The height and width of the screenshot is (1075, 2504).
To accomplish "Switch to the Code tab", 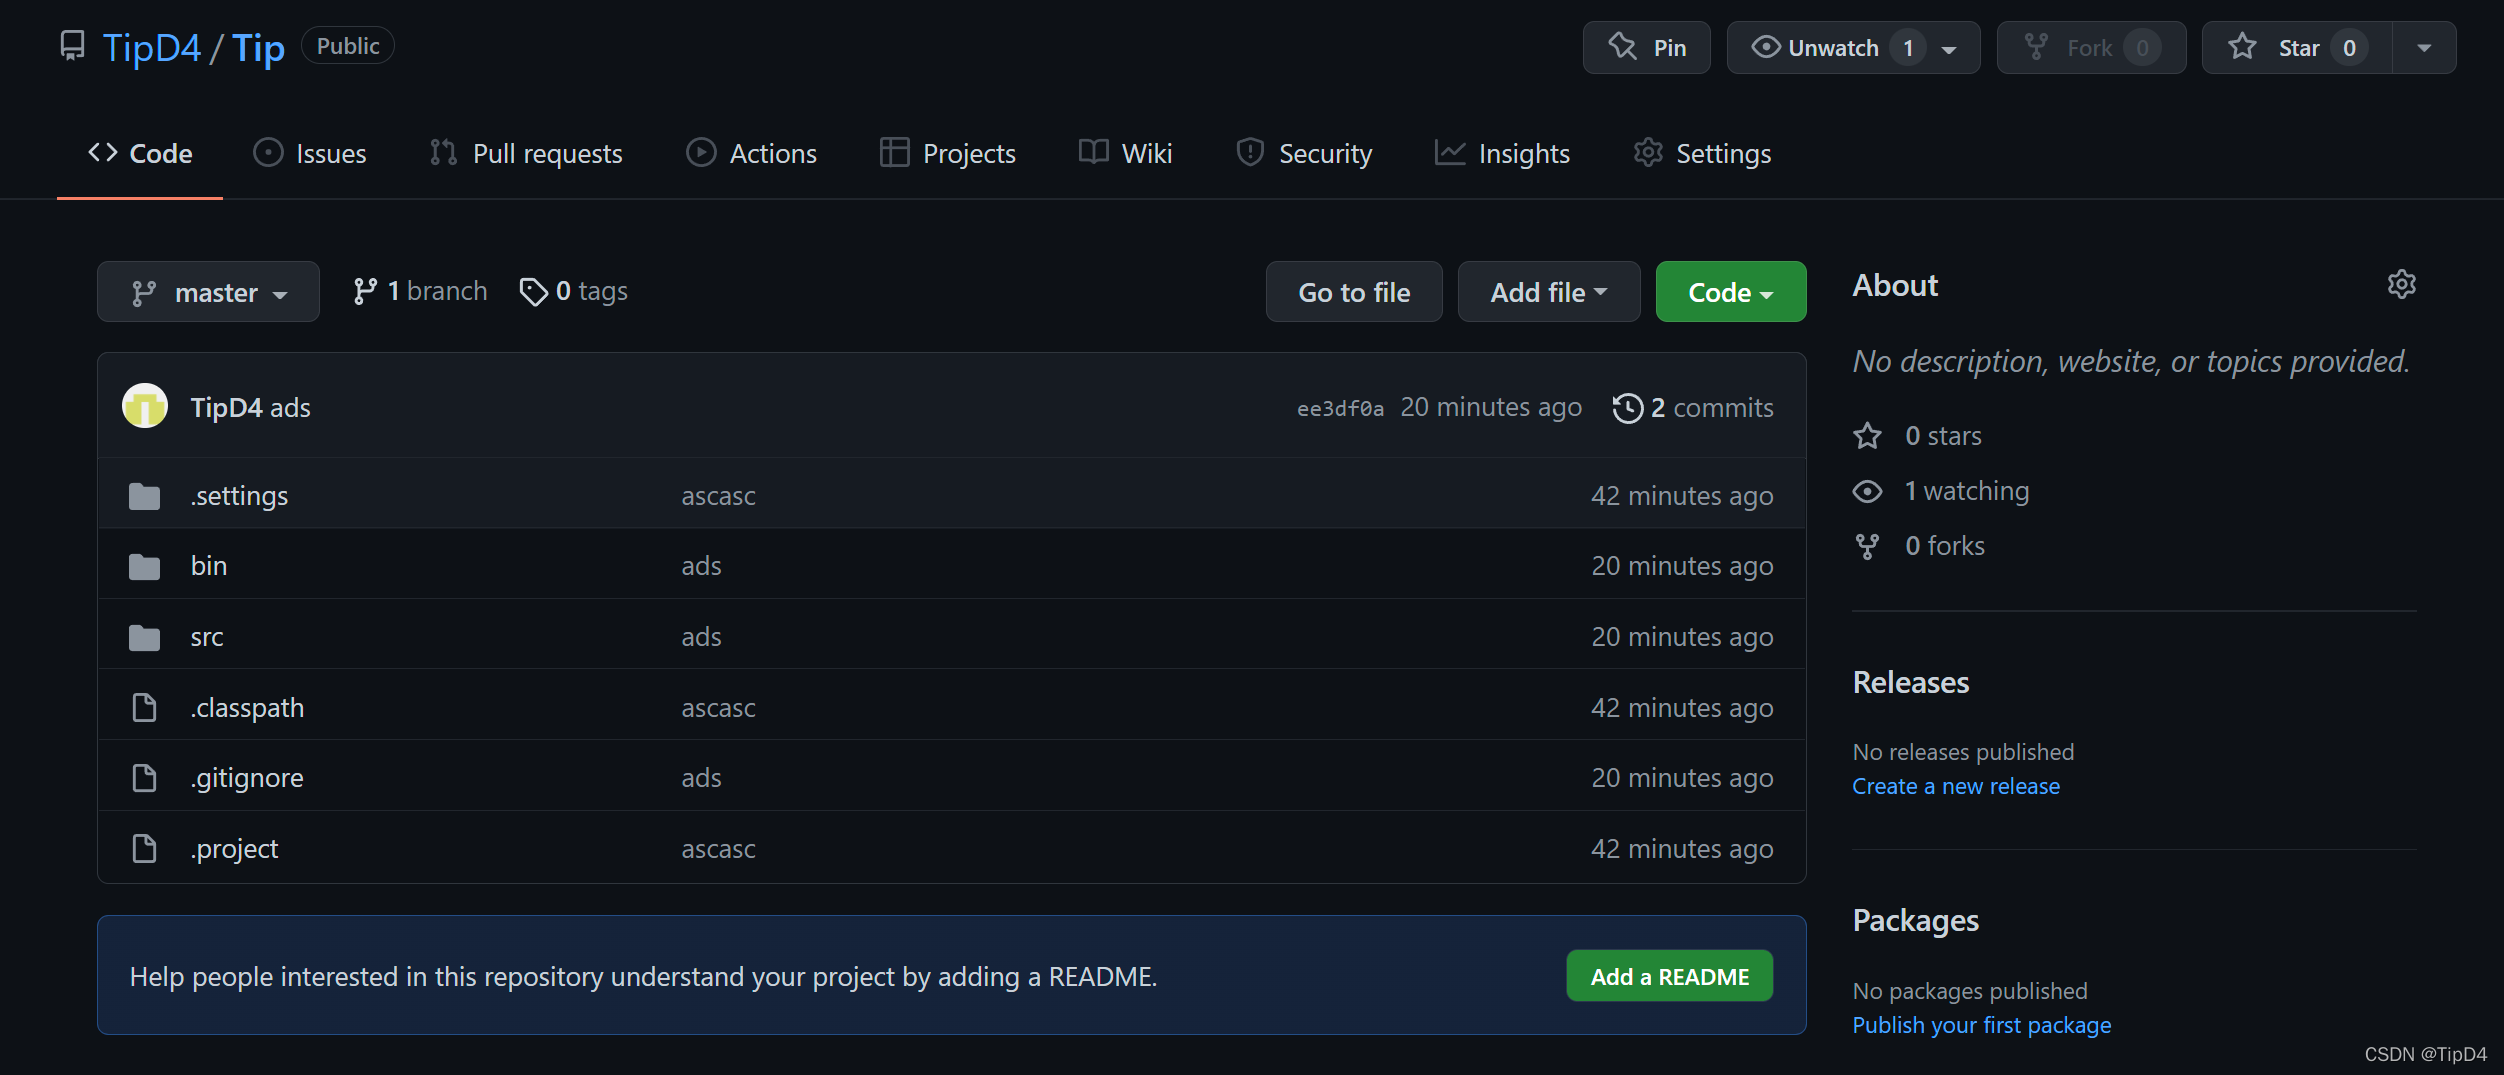I will pyautogui.click(x=140, y=153).
